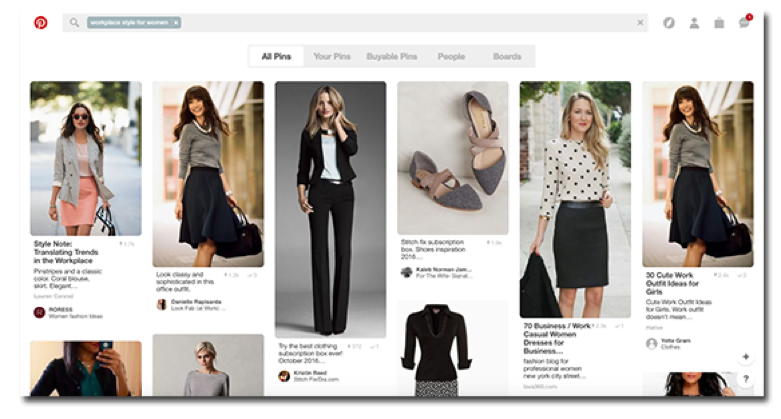Open the gray flat shoes pin image
The image size is (781, 419).
click(452, 158)
